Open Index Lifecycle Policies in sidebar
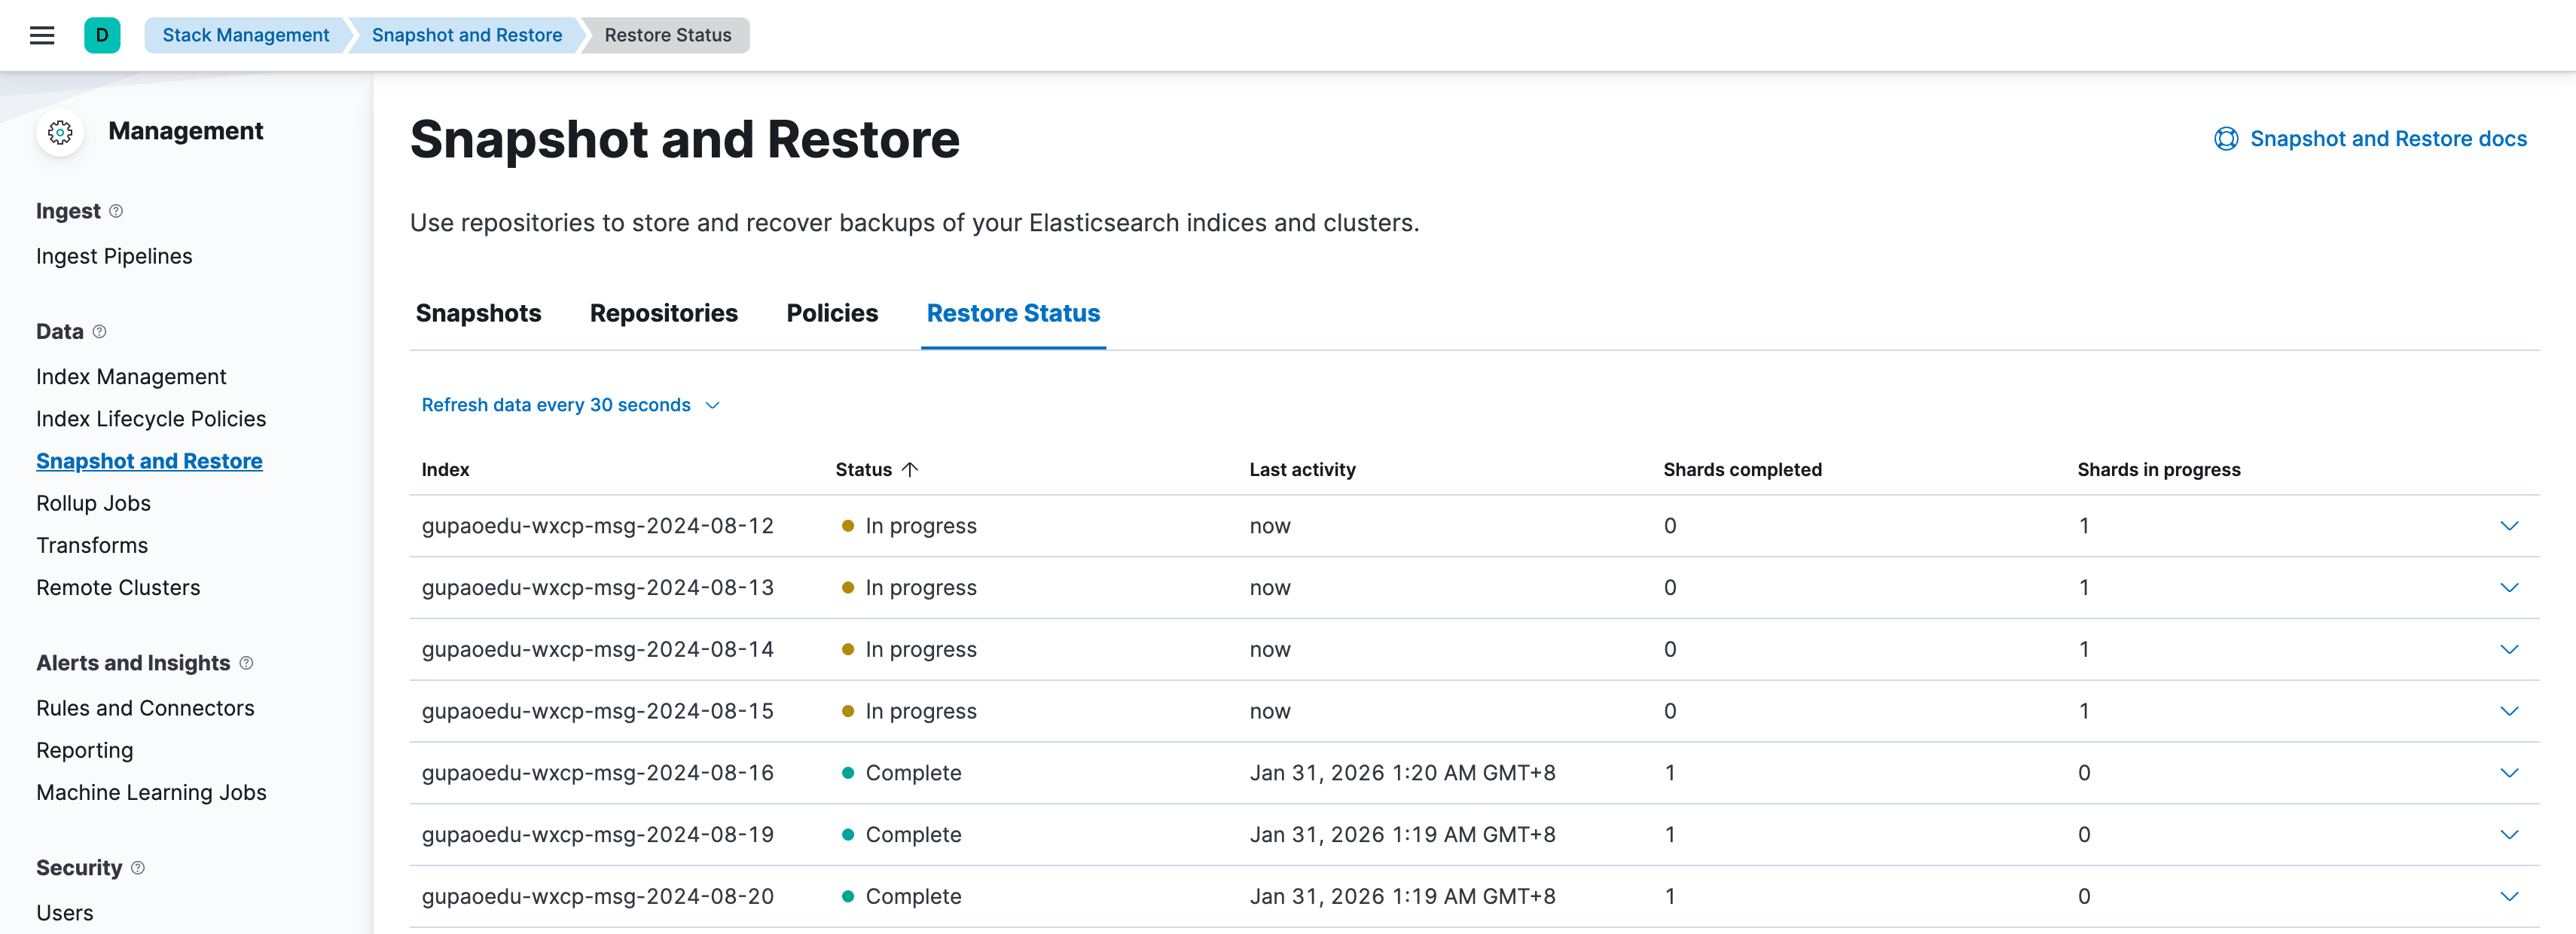Image resolution: width=2576 pixels, height=934 pixels. pyautogui.click(x=151, y=419)
